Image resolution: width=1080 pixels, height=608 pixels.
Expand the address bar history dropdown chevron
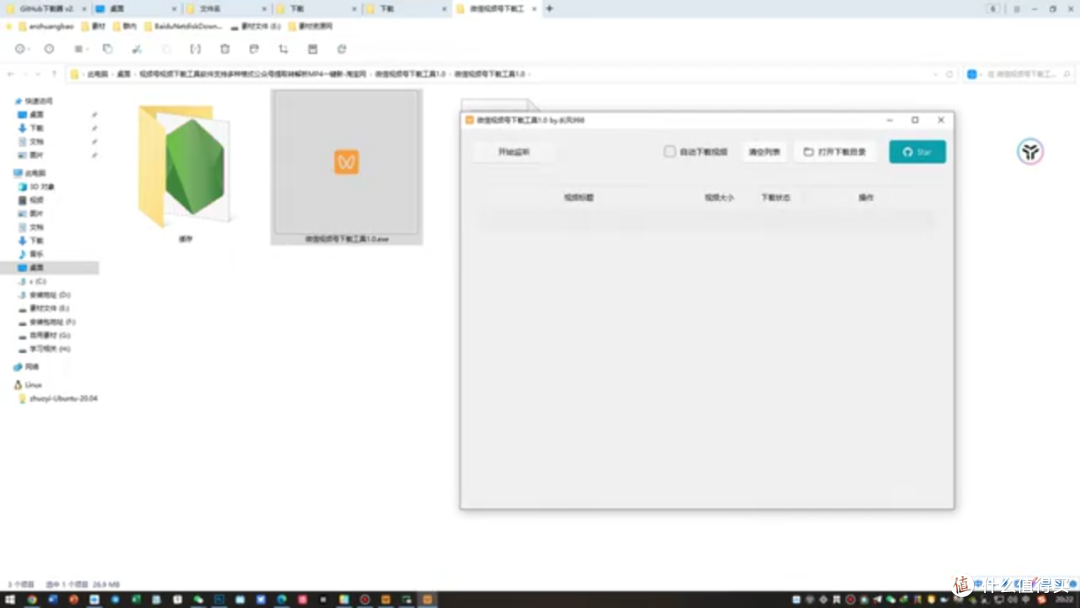tap(935, 74)
